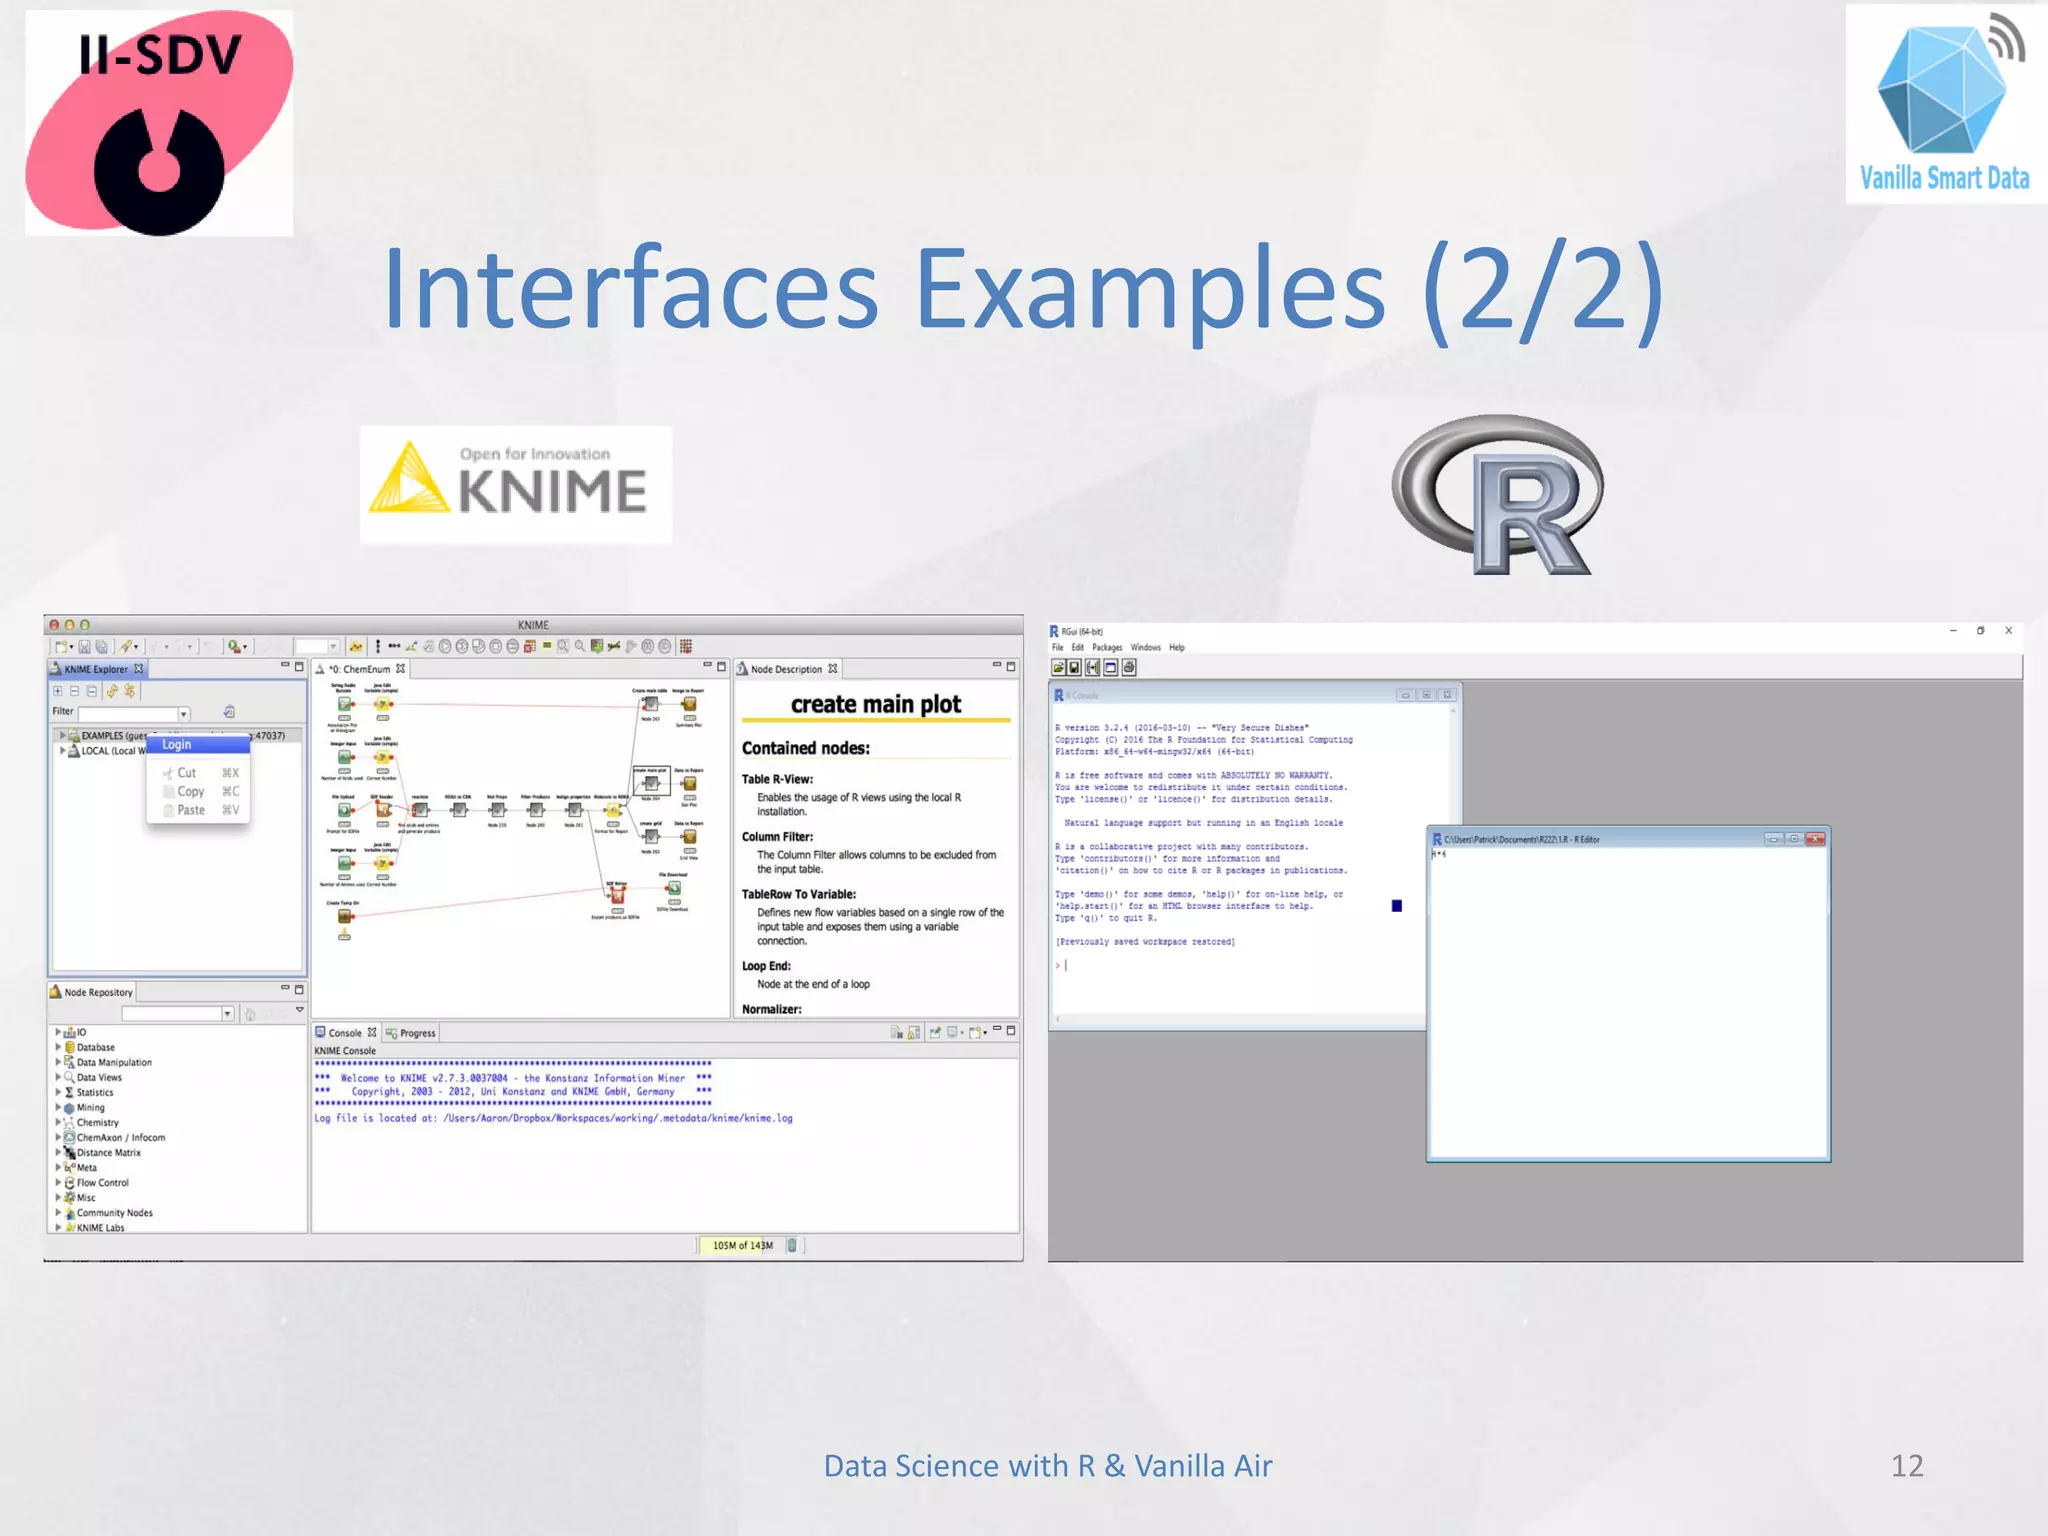
Task: Click the Create Temp Dir node
Action: coord(344,916)
